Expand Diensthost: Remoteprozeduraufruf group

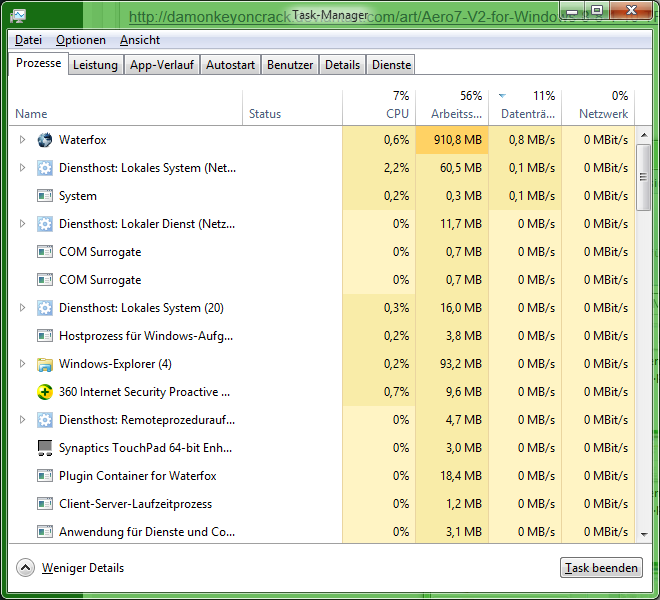point(22,420)
